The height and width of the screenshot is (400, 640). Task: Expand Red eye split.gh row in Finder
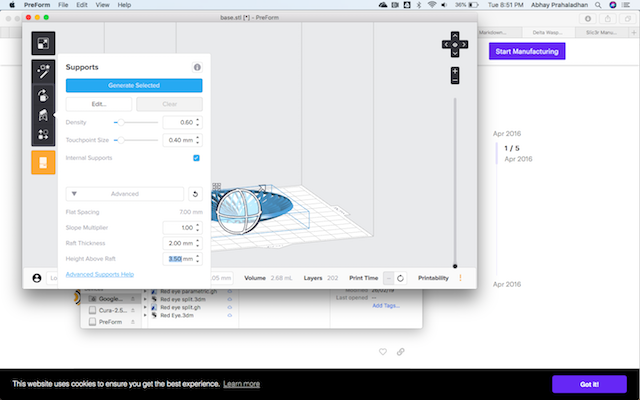145,307
